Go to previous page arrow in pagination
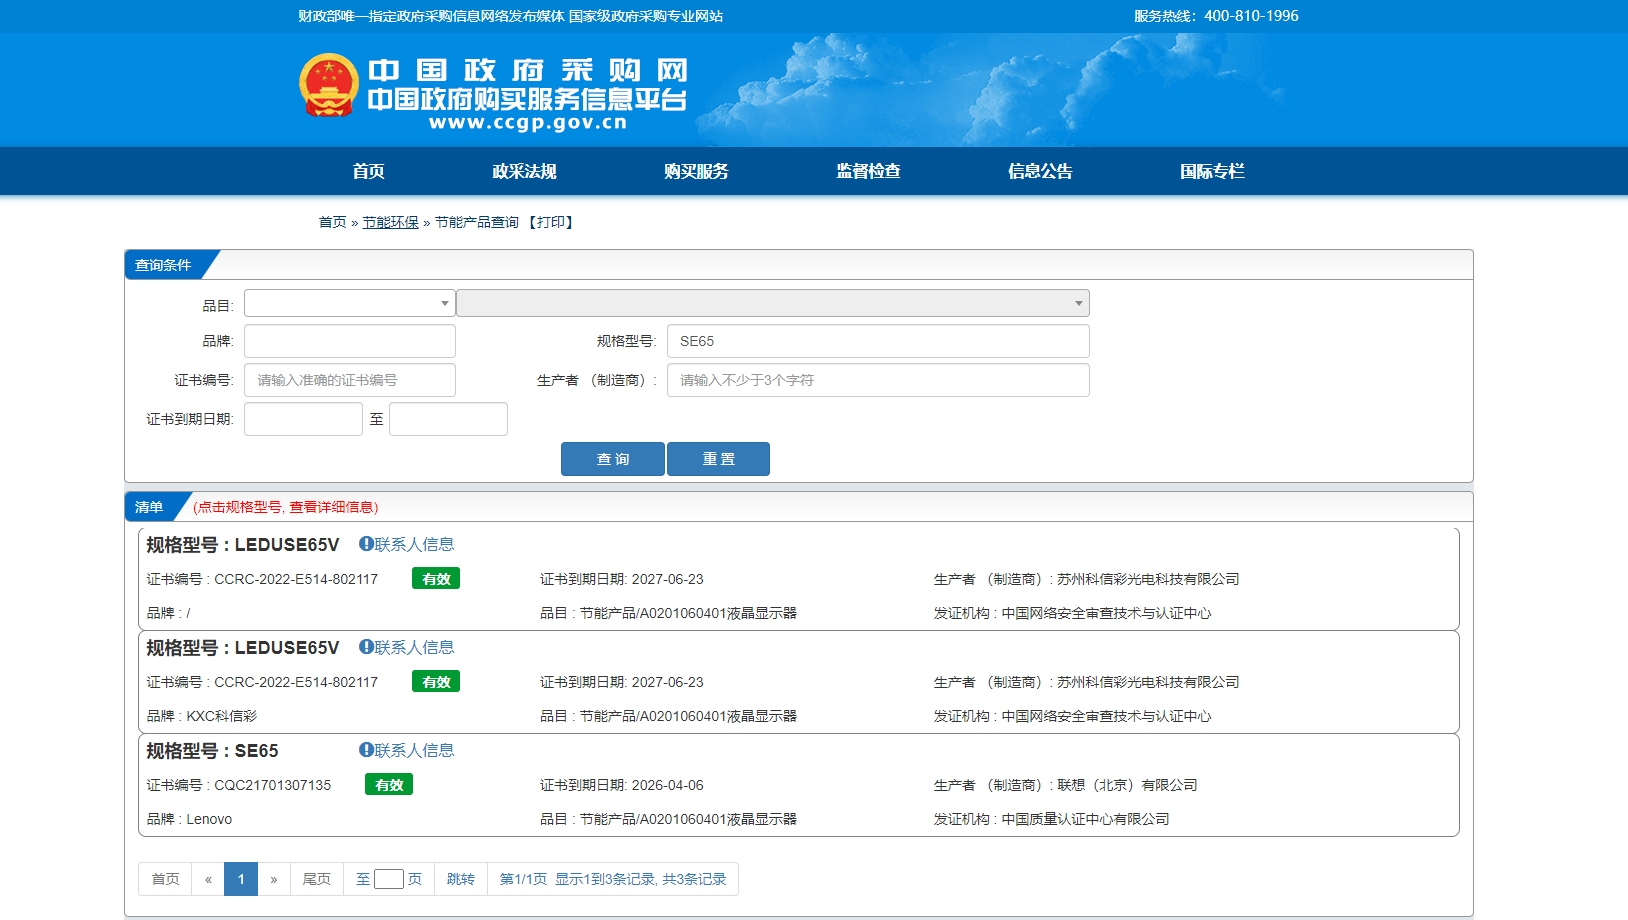Viewport: 1628px width, 920px height. point(208,879)
